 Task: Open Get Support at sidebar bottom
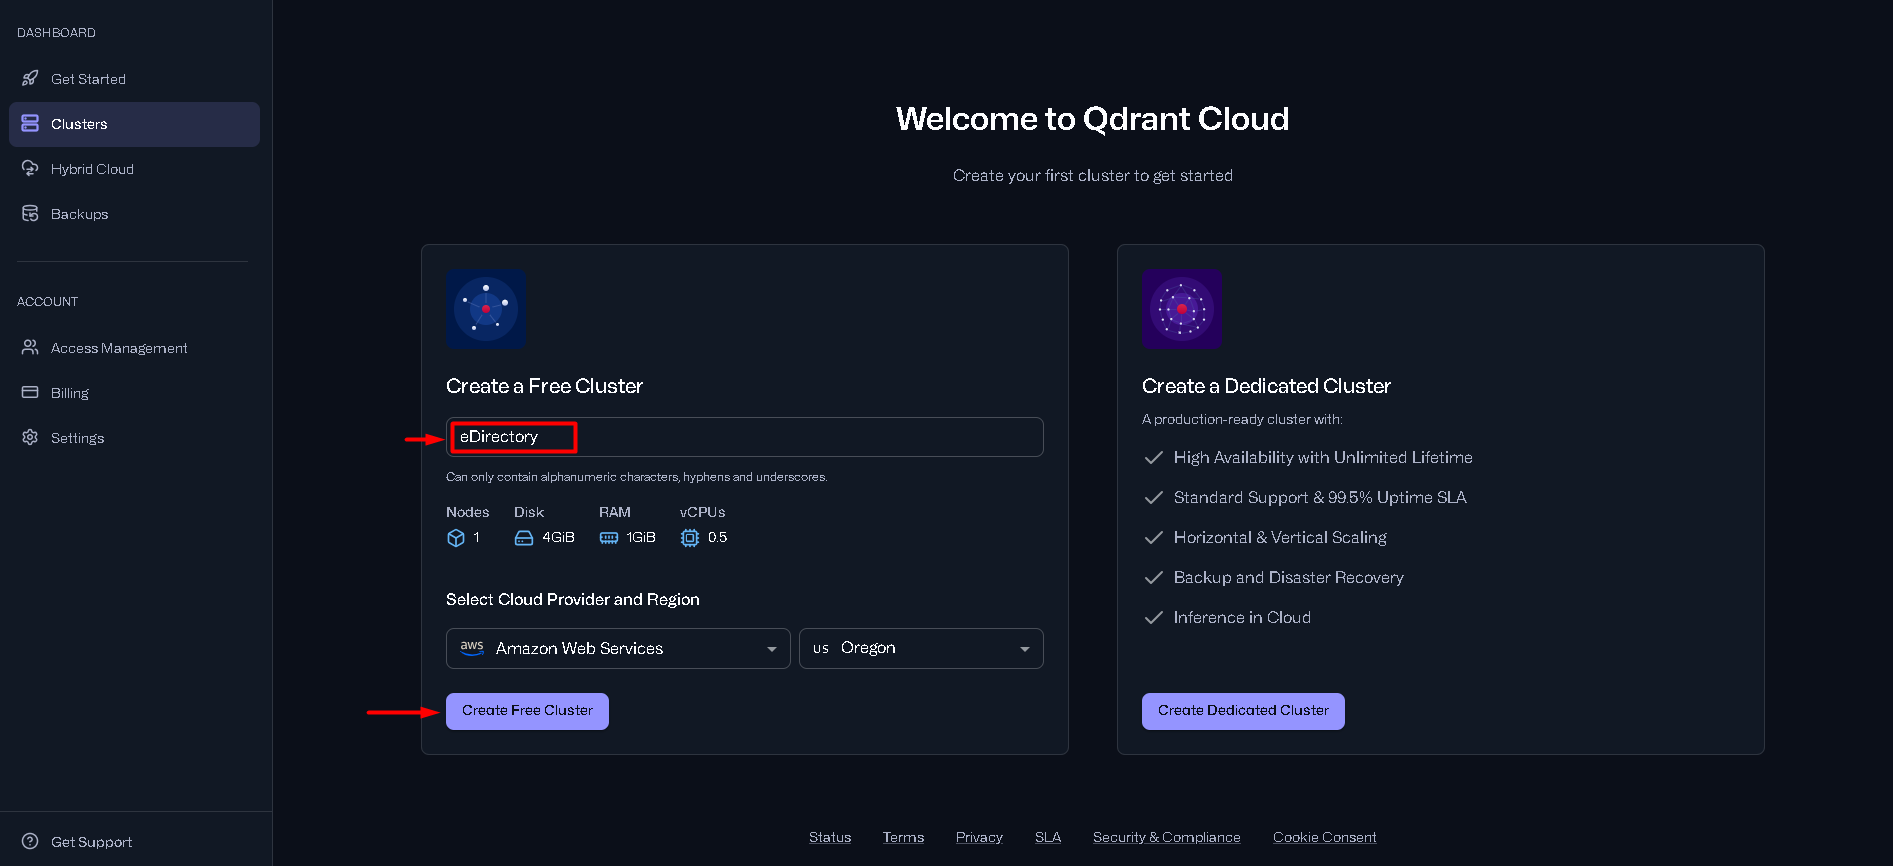click(134, 842)
